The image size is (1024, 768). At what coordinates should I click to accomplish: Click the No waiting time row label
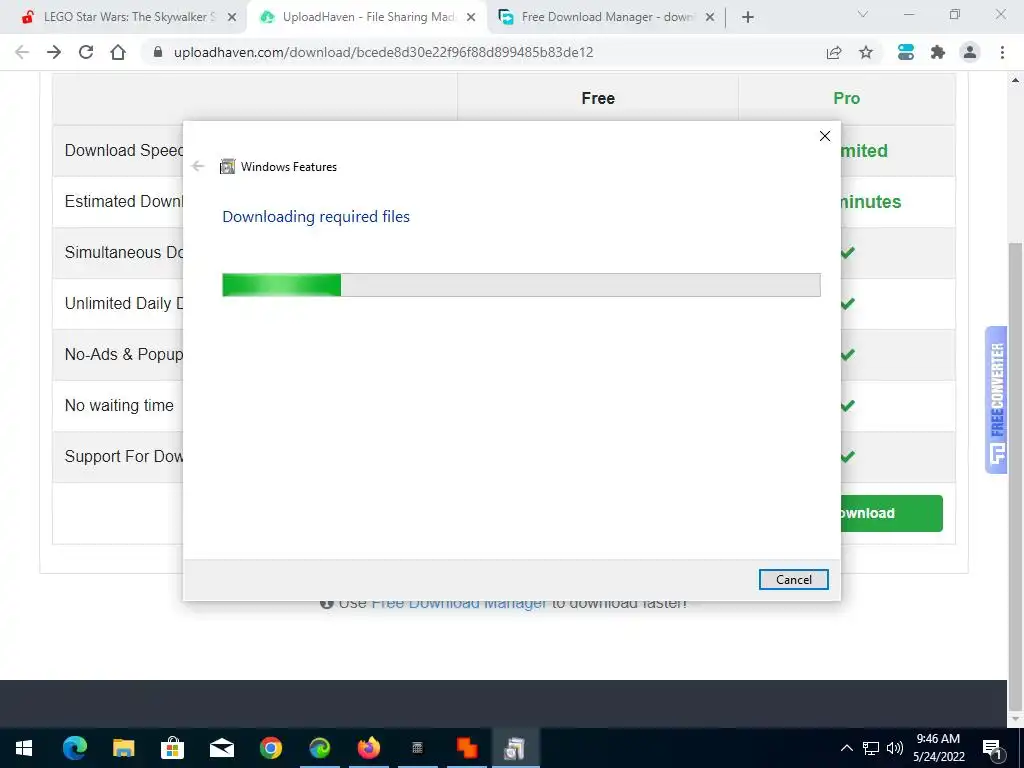coord(119,406)
